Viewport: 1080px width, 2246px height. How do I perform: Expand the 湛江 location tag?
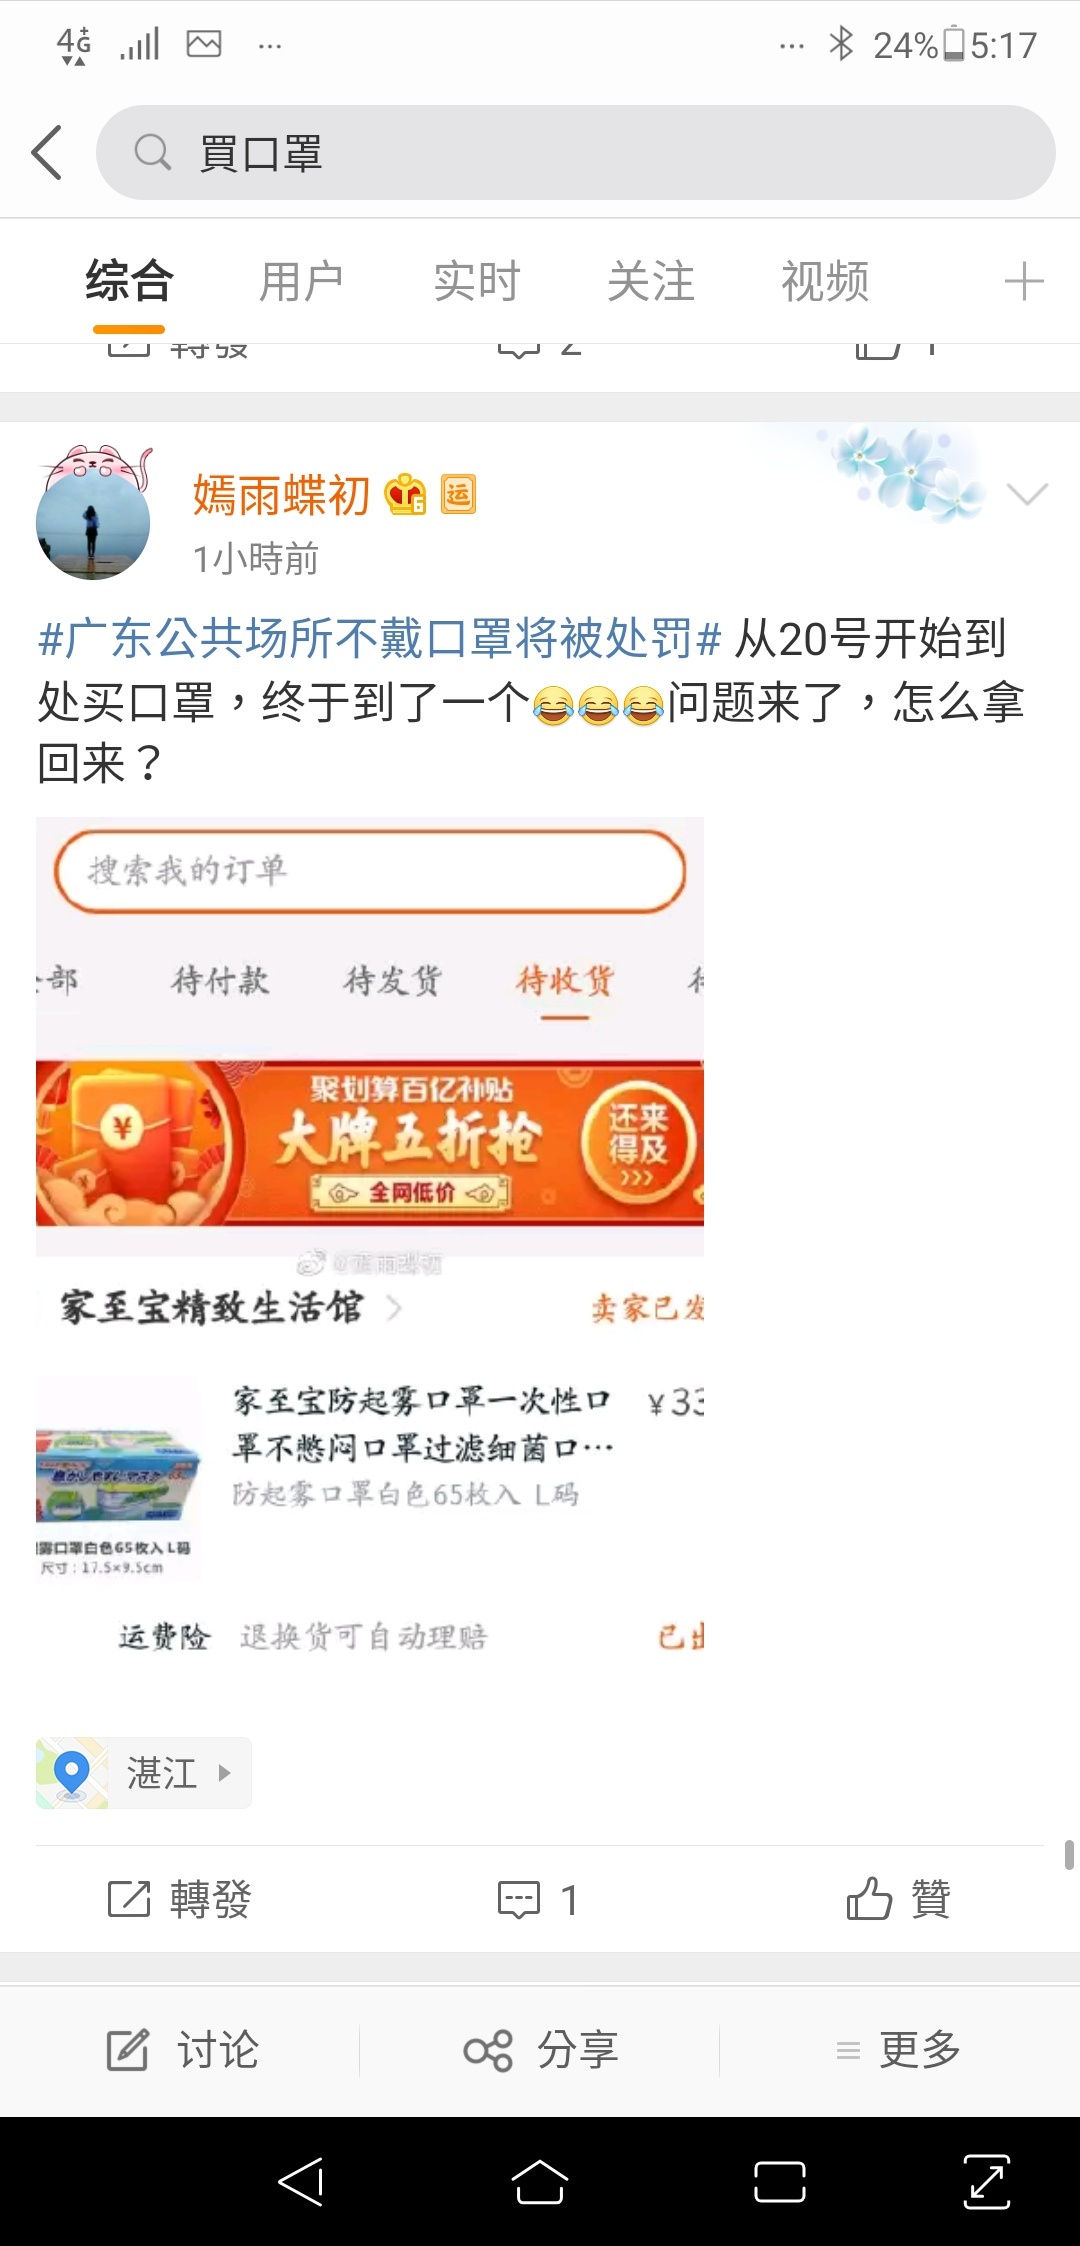[x=143, y=1773]
